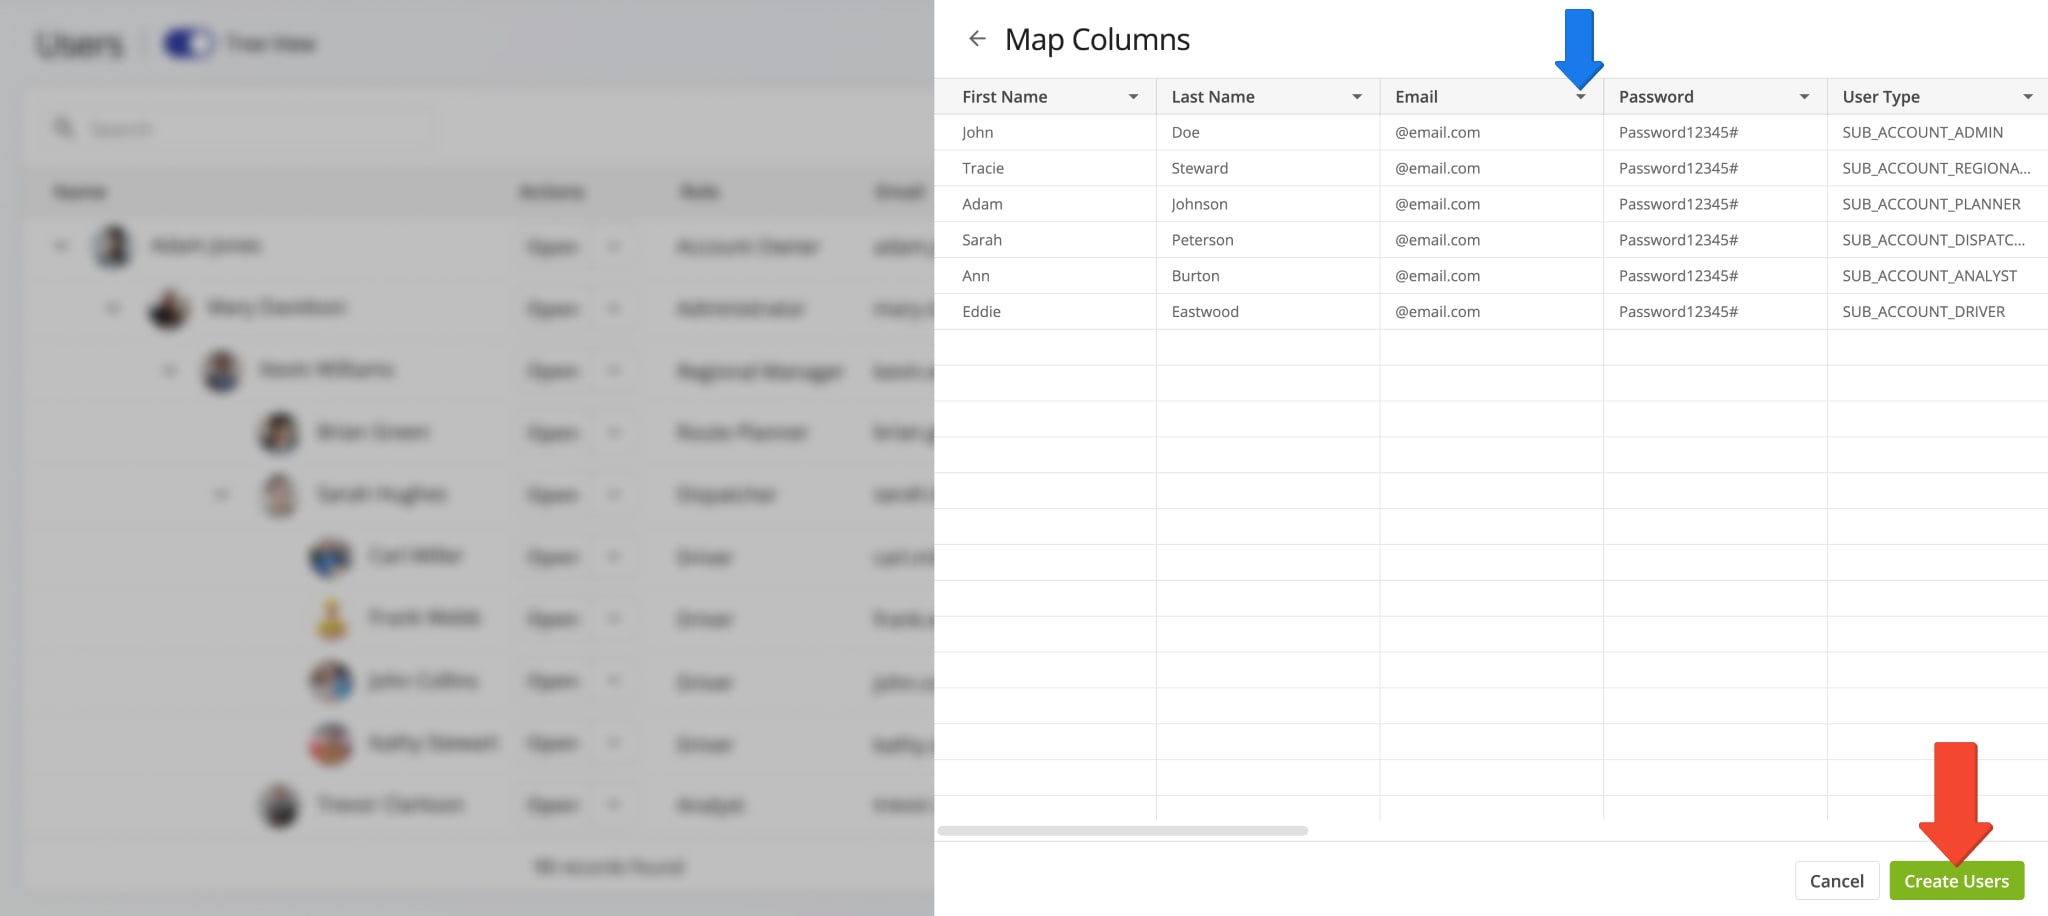Click the SUB_ACCOUNT_REGIONA... user type cell
2048x916 pixels.
[1938, 168]
